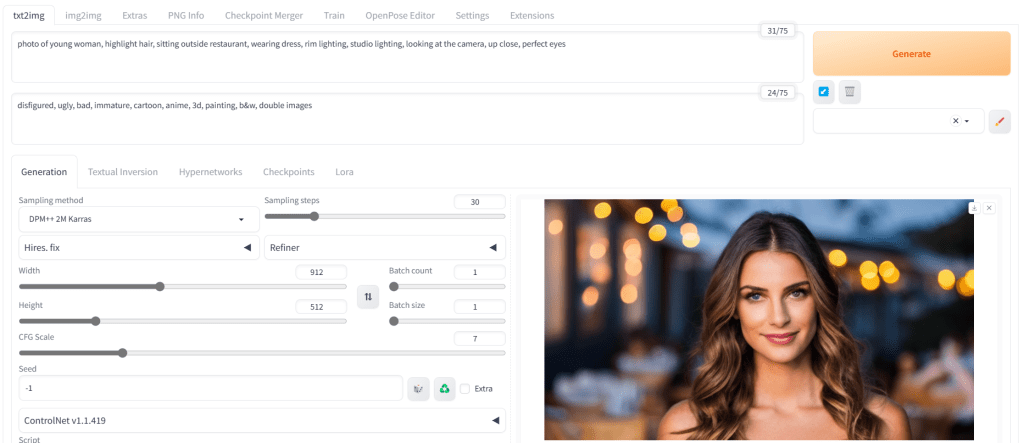This screenshot has height=443, width=1024.
Task: Click the paintbrush edit styles icon
Action: (x=999, y=121)
